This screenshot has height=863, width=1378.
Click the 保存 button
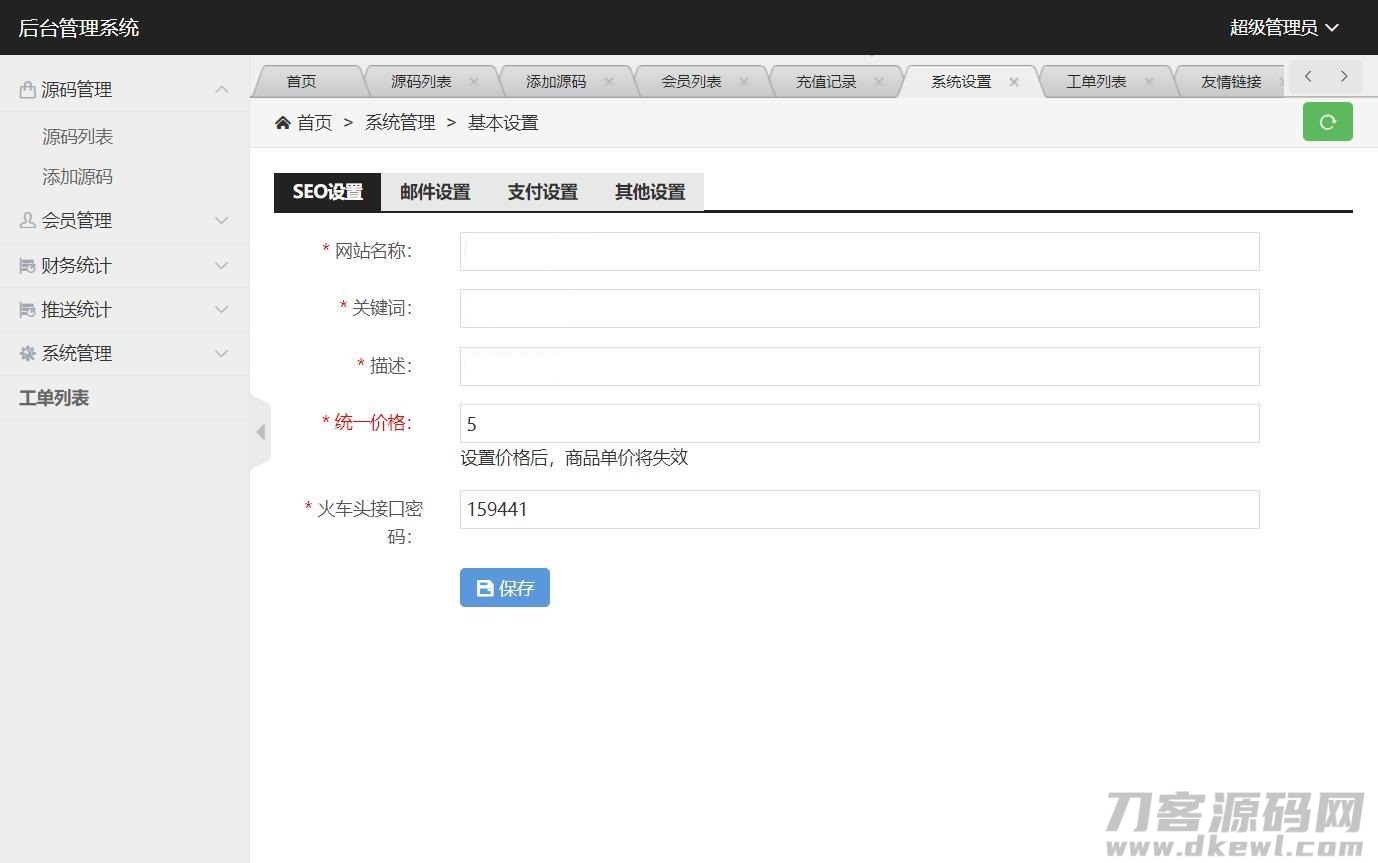(505, 588)
